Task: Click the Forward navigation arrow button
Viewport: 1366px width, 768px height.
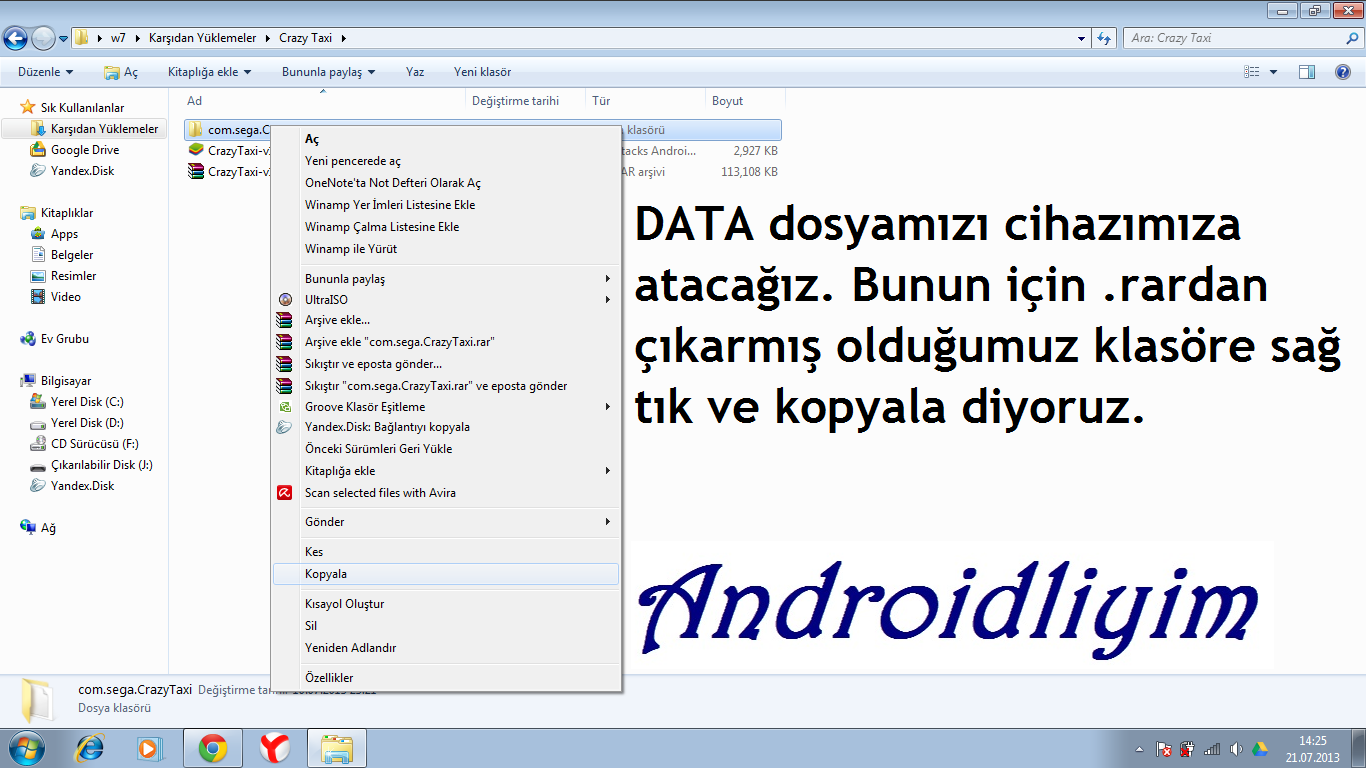Action: 43,38
